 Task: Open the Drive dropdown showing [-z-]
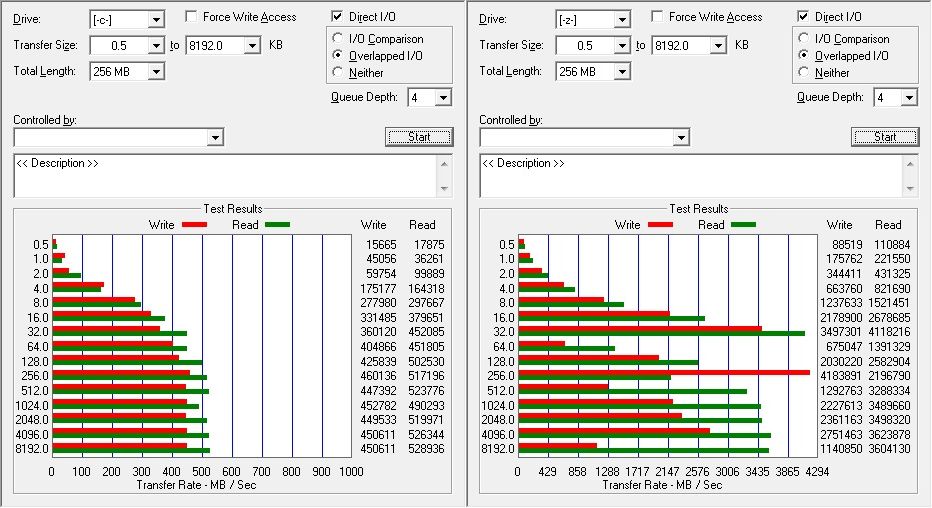click(621, 20)
